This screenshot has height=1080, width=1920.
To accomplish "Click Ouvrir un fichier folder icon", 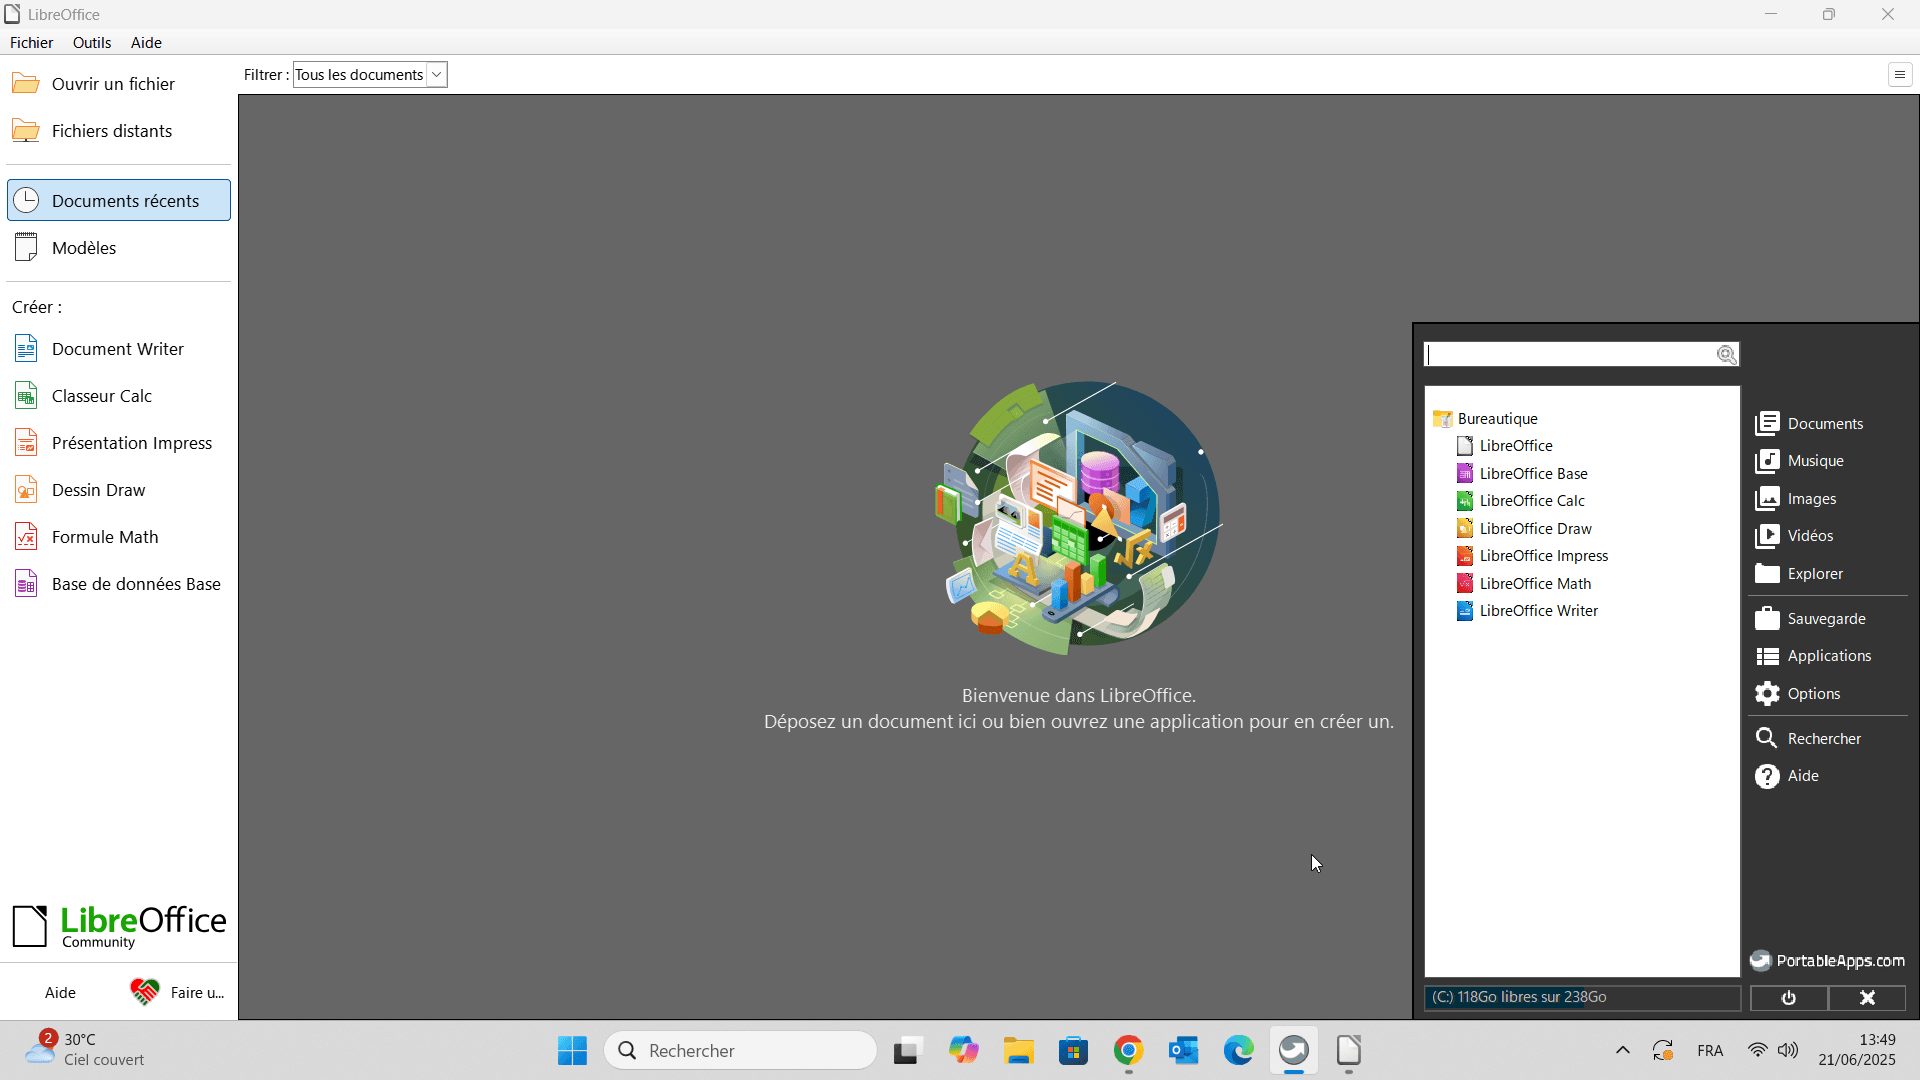I will 26,83.
